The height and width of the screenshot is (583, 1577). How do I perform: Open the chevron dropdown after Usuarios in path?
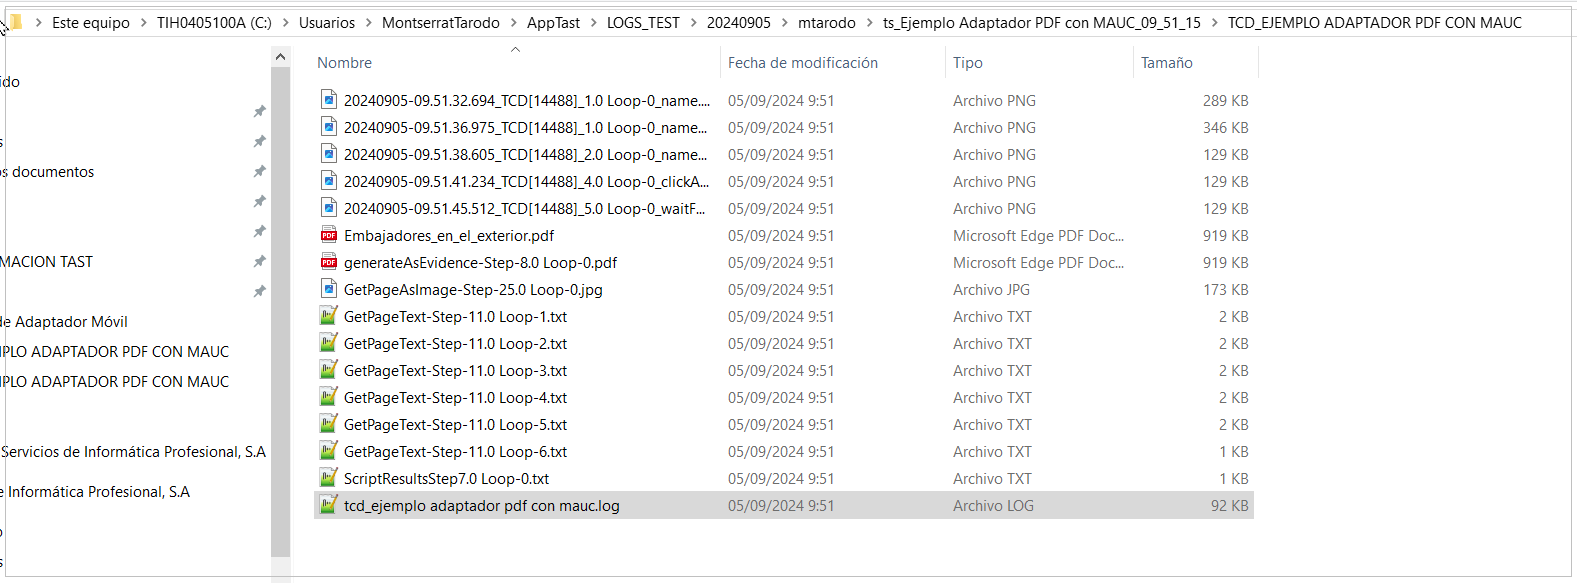(x=368, y=23)
